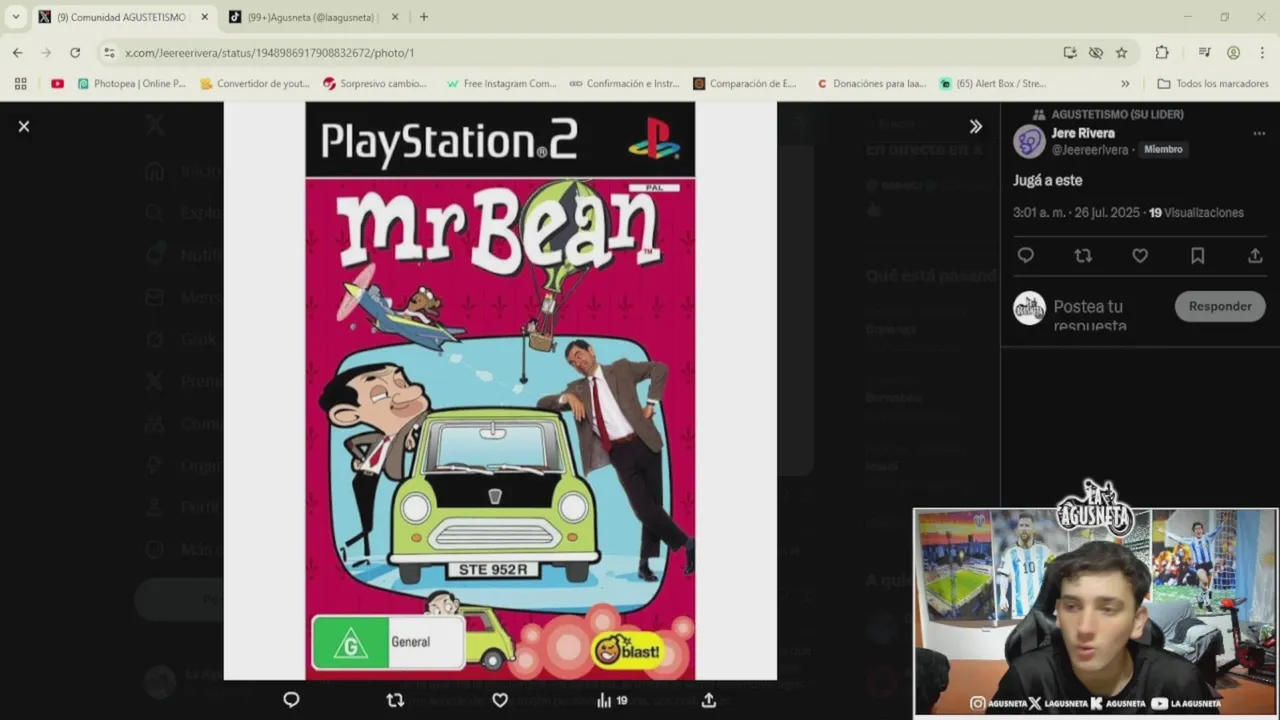Collapse the side panel with double chevron
1280x720 pixels.
pos(975,126)
